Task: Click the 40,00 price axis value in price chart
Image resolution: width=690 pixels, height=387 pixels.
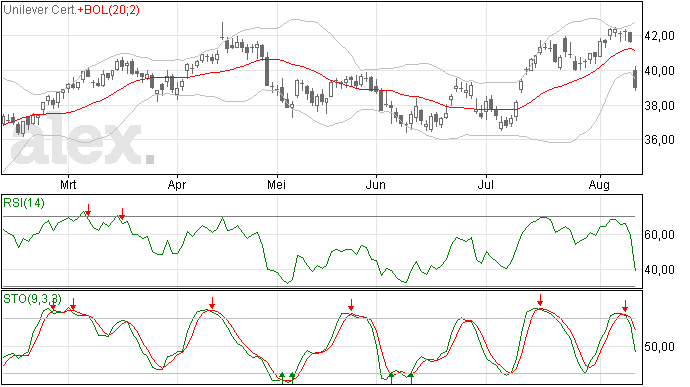Action: (x=659, y=71)
